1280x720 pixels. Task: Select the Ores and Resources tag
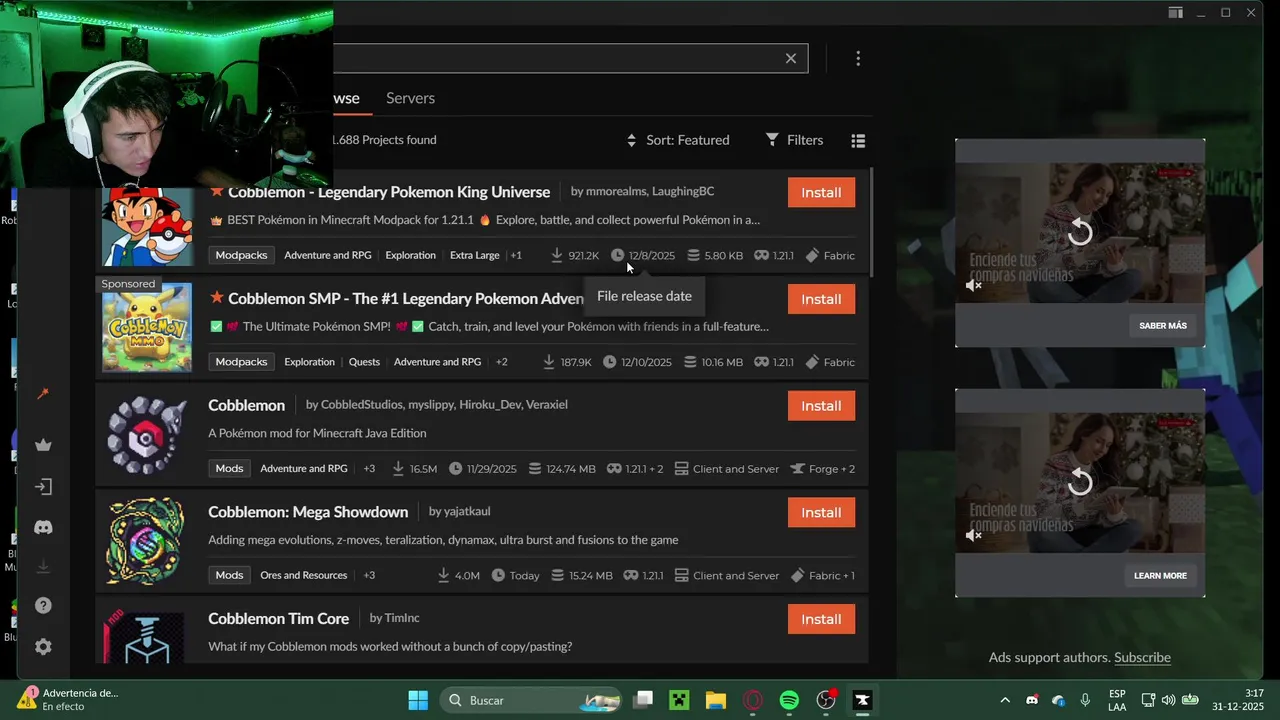click(x=303, y=575)
